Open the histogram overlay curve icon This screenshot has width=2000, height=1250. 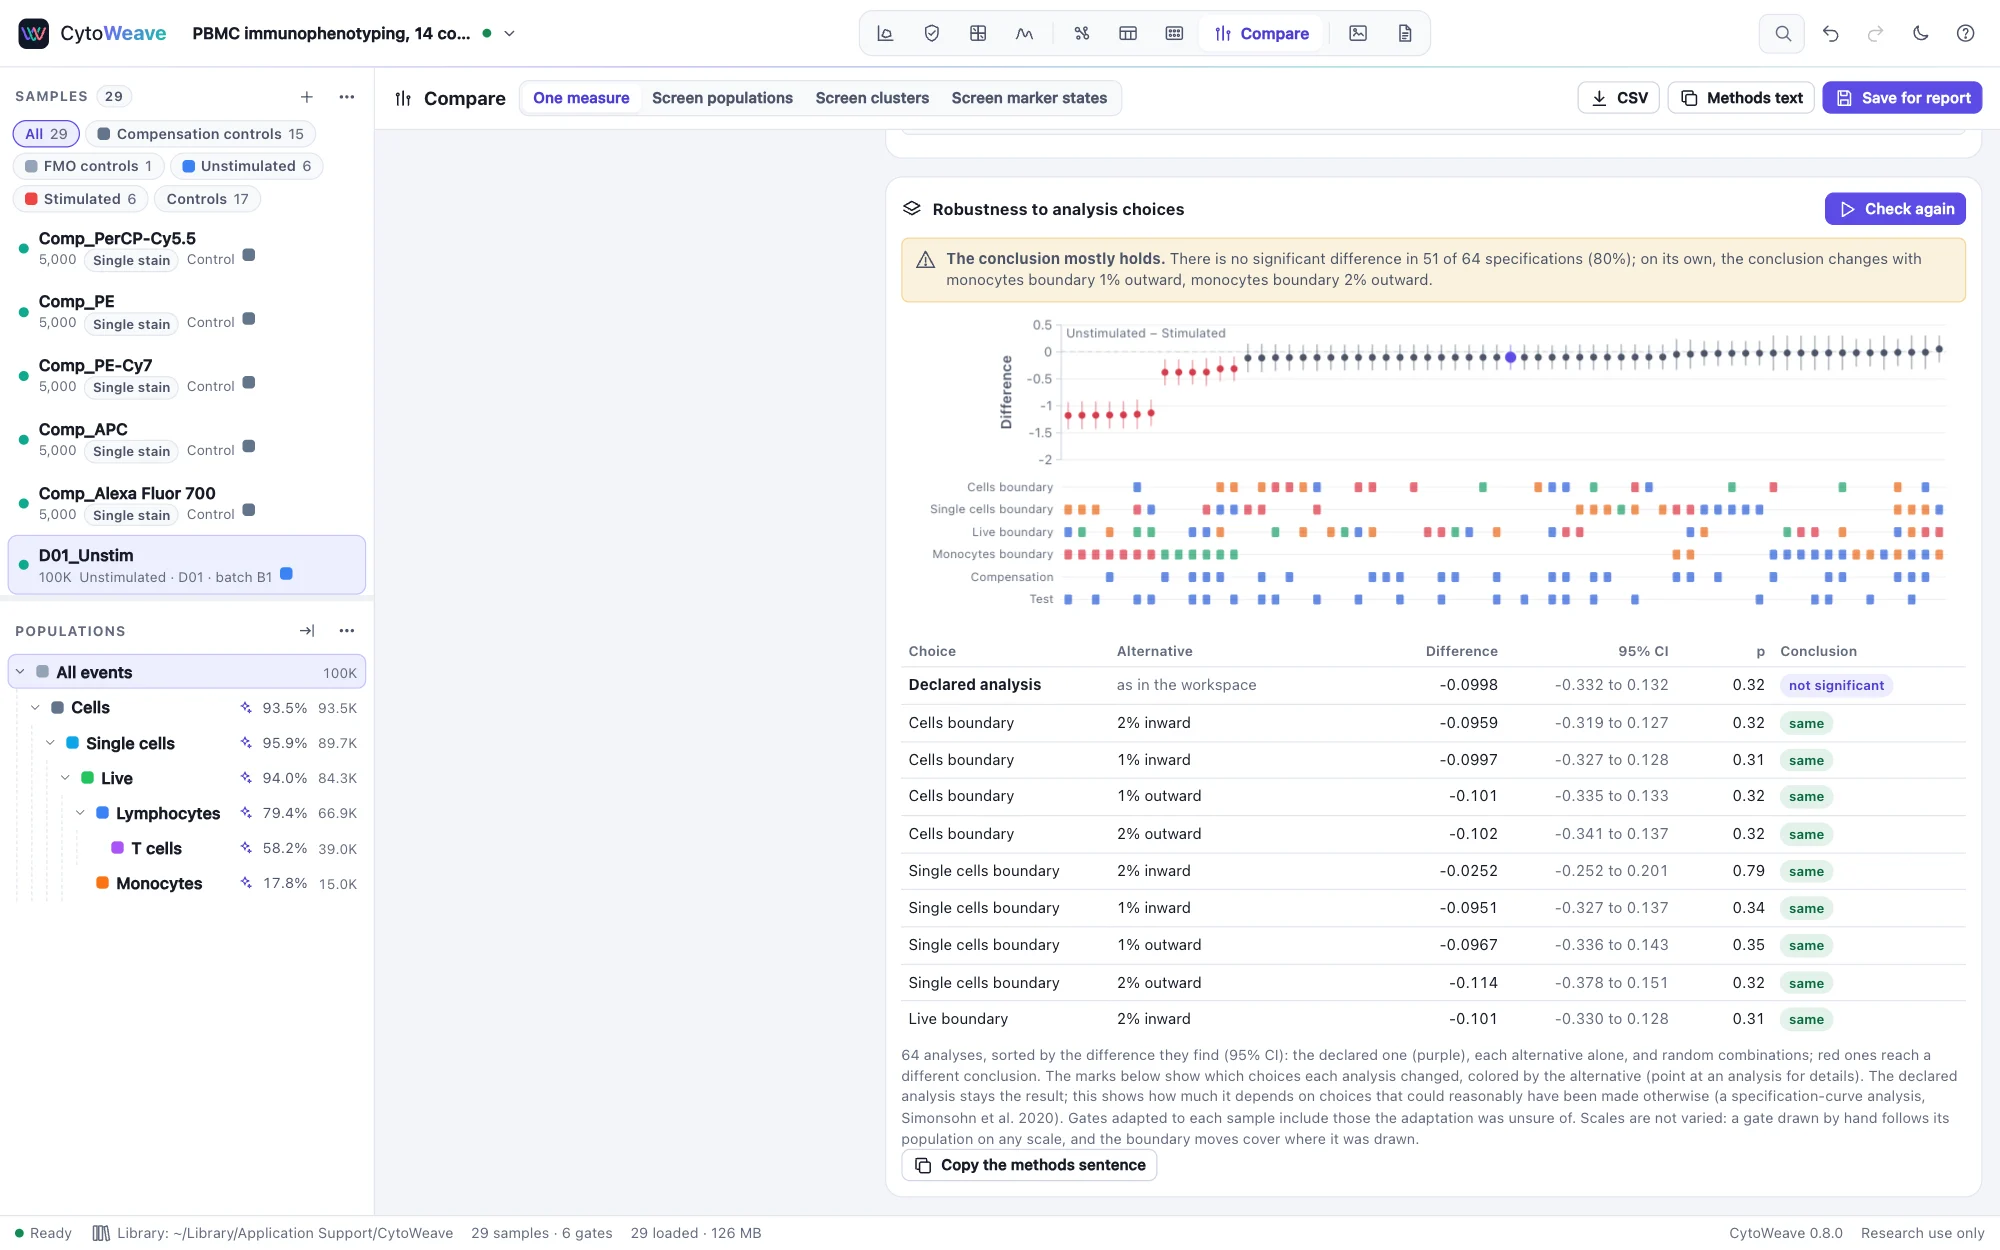[x=1024, y=33]
